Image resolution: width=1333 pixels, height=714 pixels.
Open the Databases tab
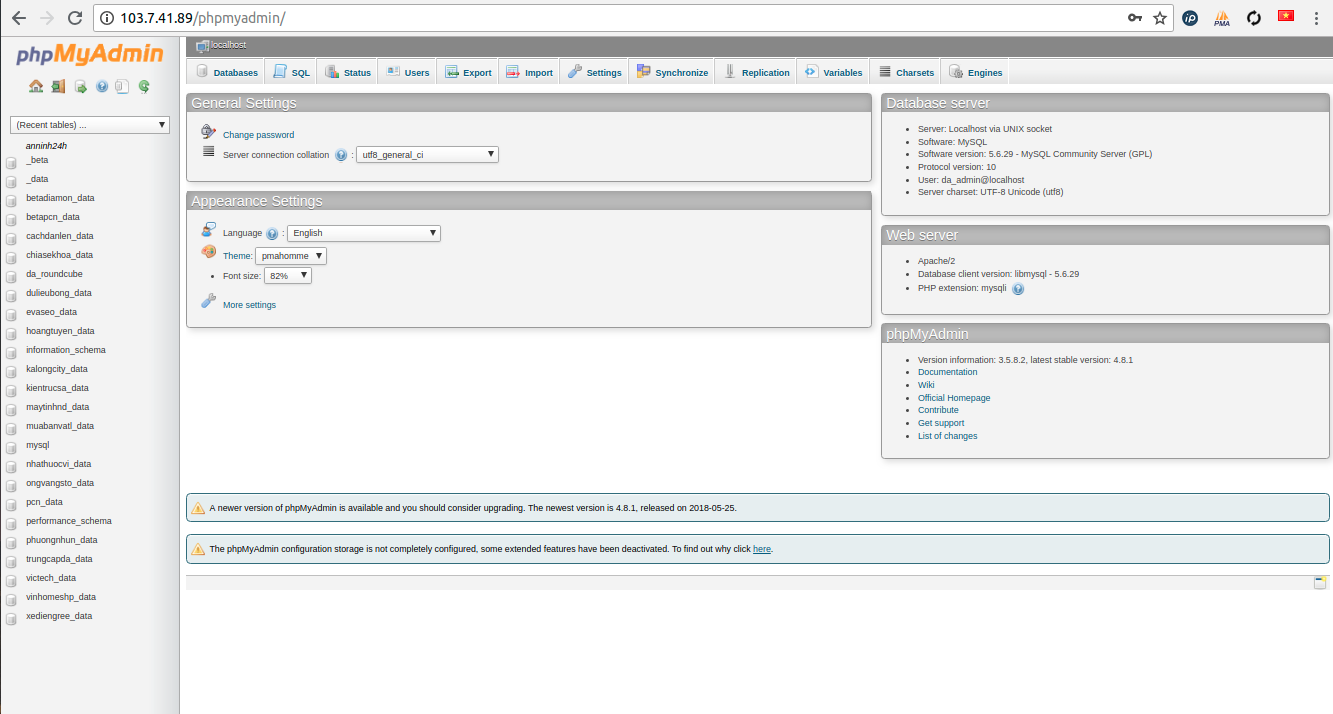point(226,72)
